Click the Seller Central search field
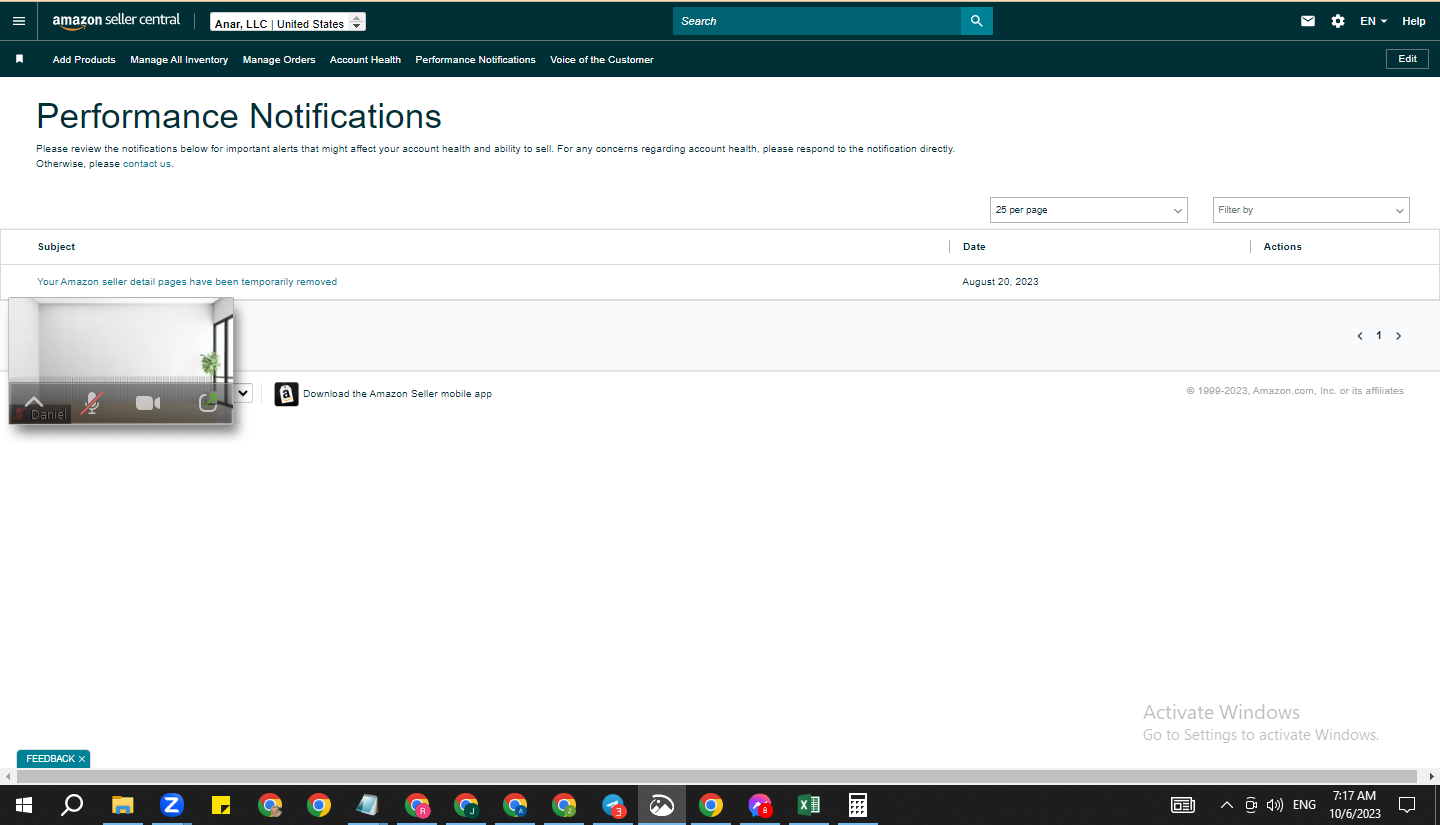This screenshot has width=1440, height=825. [817, 21]
